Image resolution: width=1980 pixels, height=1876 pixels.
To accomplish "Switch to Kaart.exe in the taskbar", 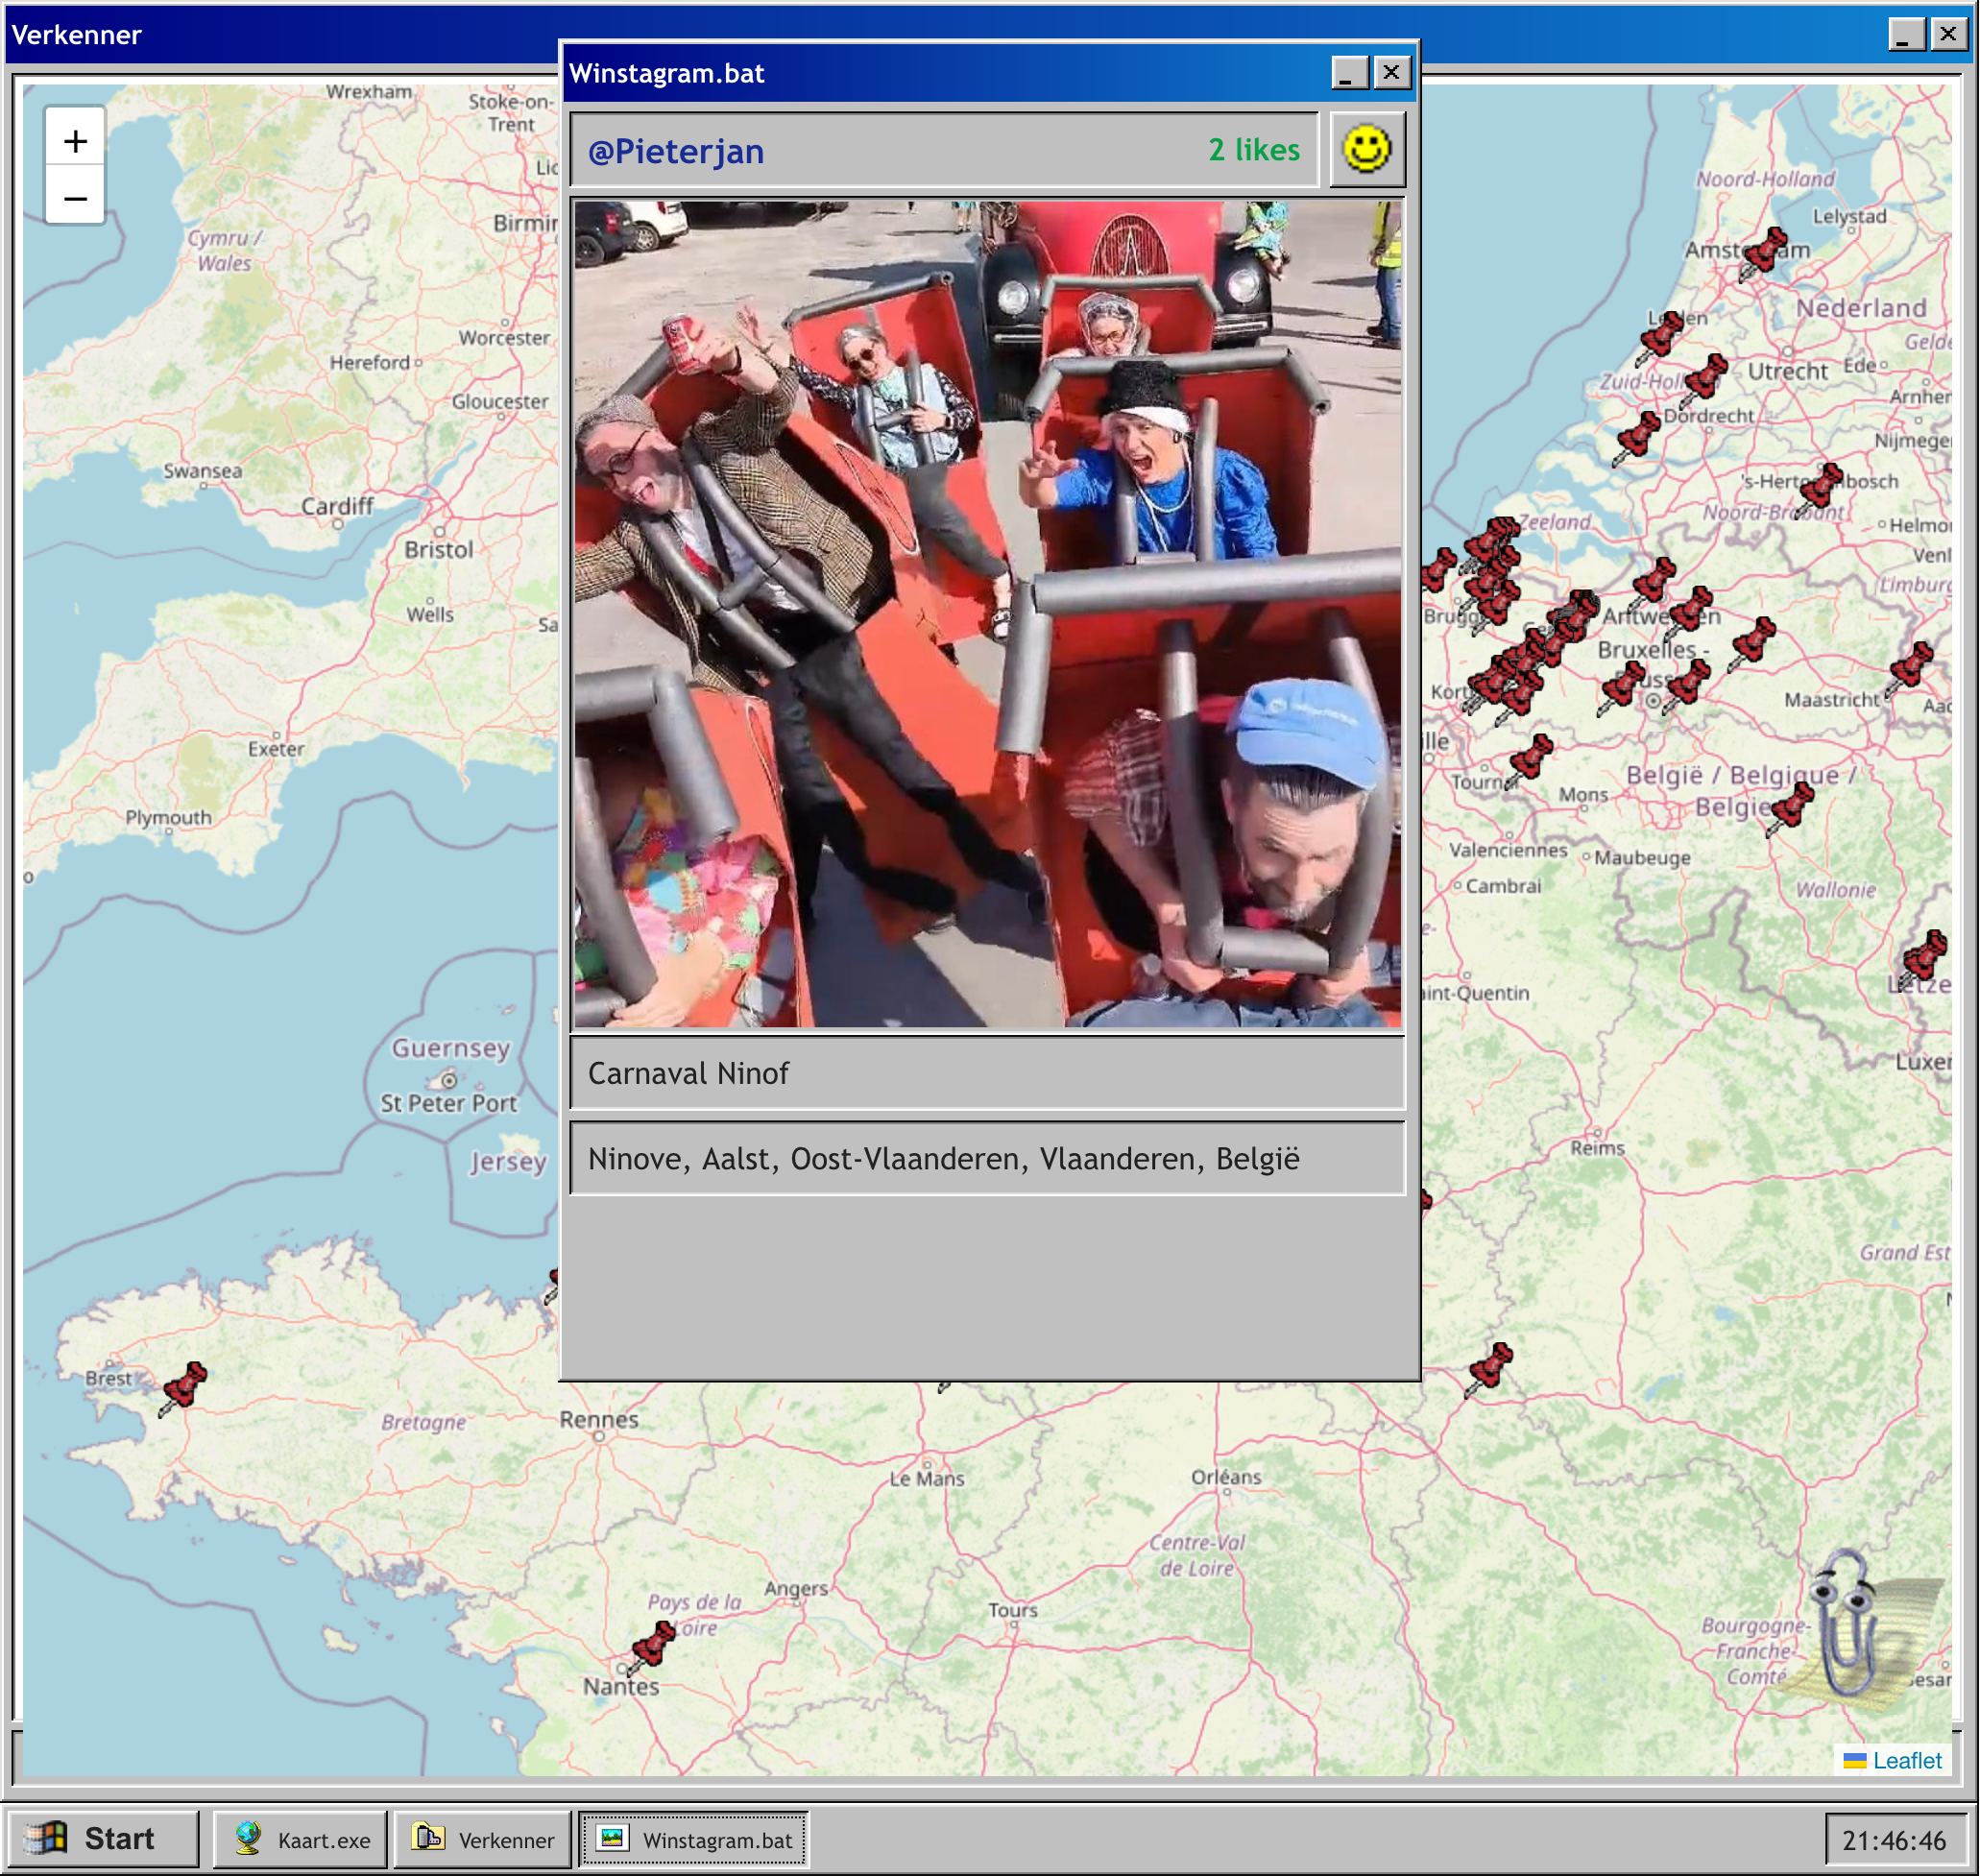I will point(301,1839).
